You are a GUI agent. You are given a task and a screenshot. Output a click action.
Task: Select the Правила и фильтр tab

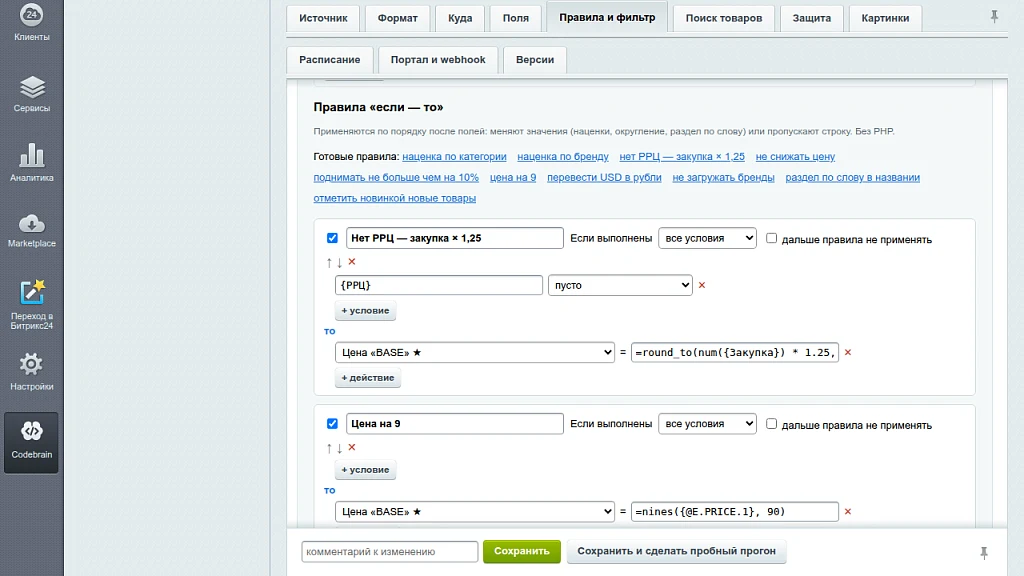607,18
